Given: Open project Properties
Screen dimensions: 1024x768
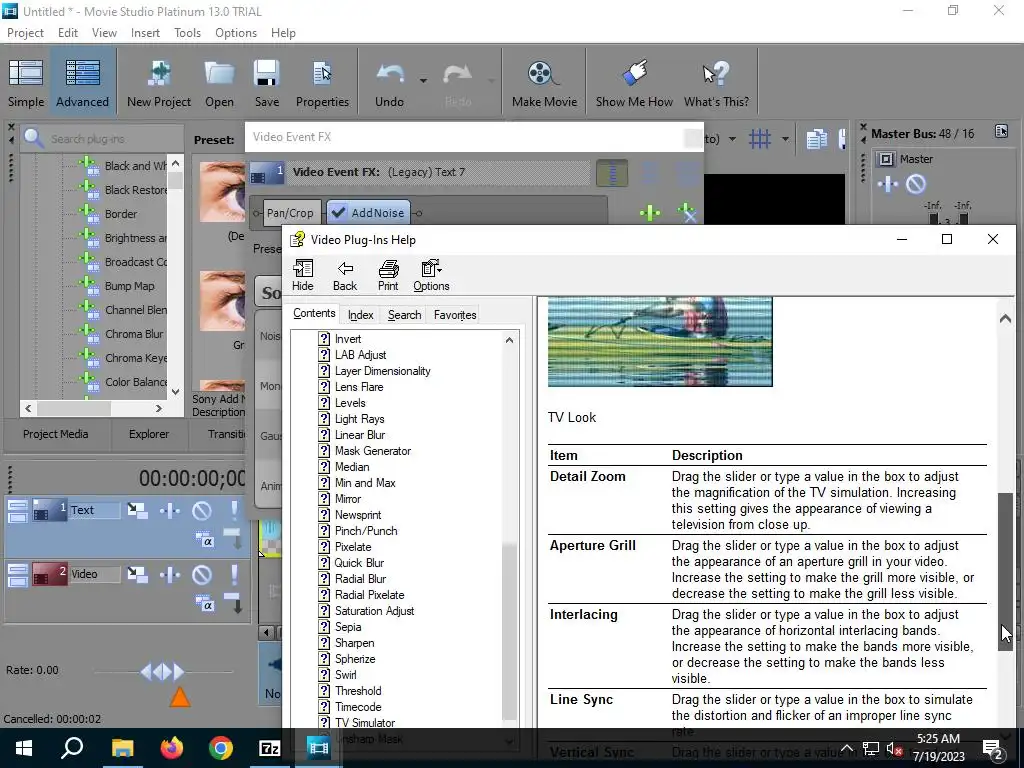Looking at the screenshot, I should pyautogui.click(x=322, y=82).
